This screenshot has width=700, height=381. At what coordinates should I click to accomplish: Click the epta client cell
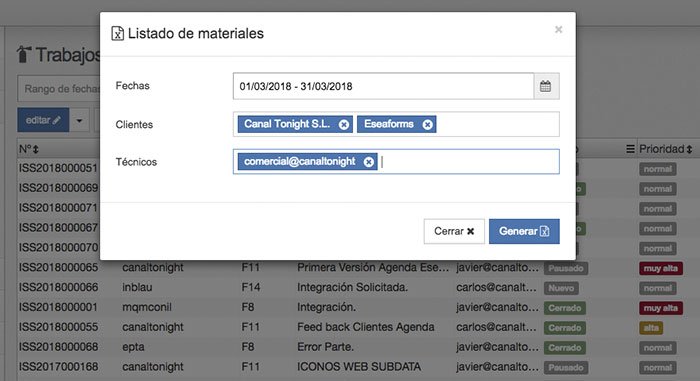pos(133,347)
